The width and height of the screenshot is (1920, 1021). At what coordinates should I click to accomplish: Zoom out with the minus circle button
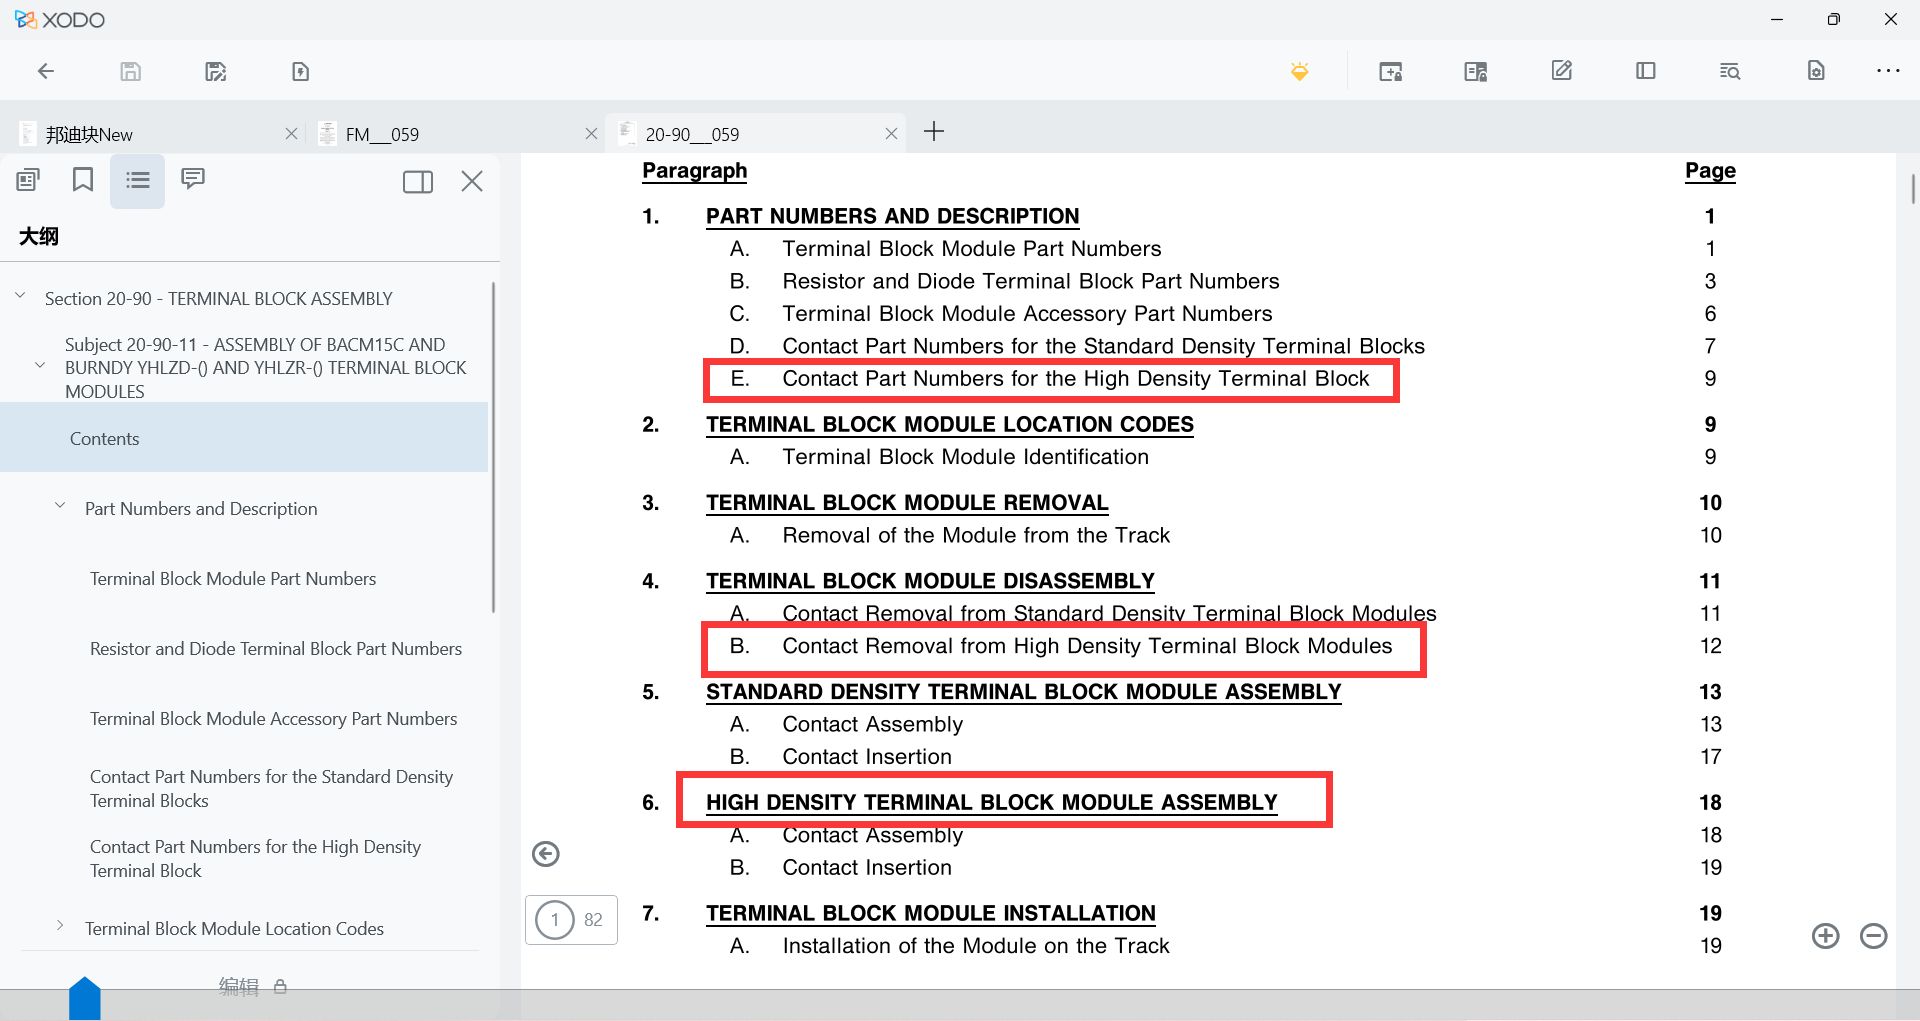point(1874,936)
